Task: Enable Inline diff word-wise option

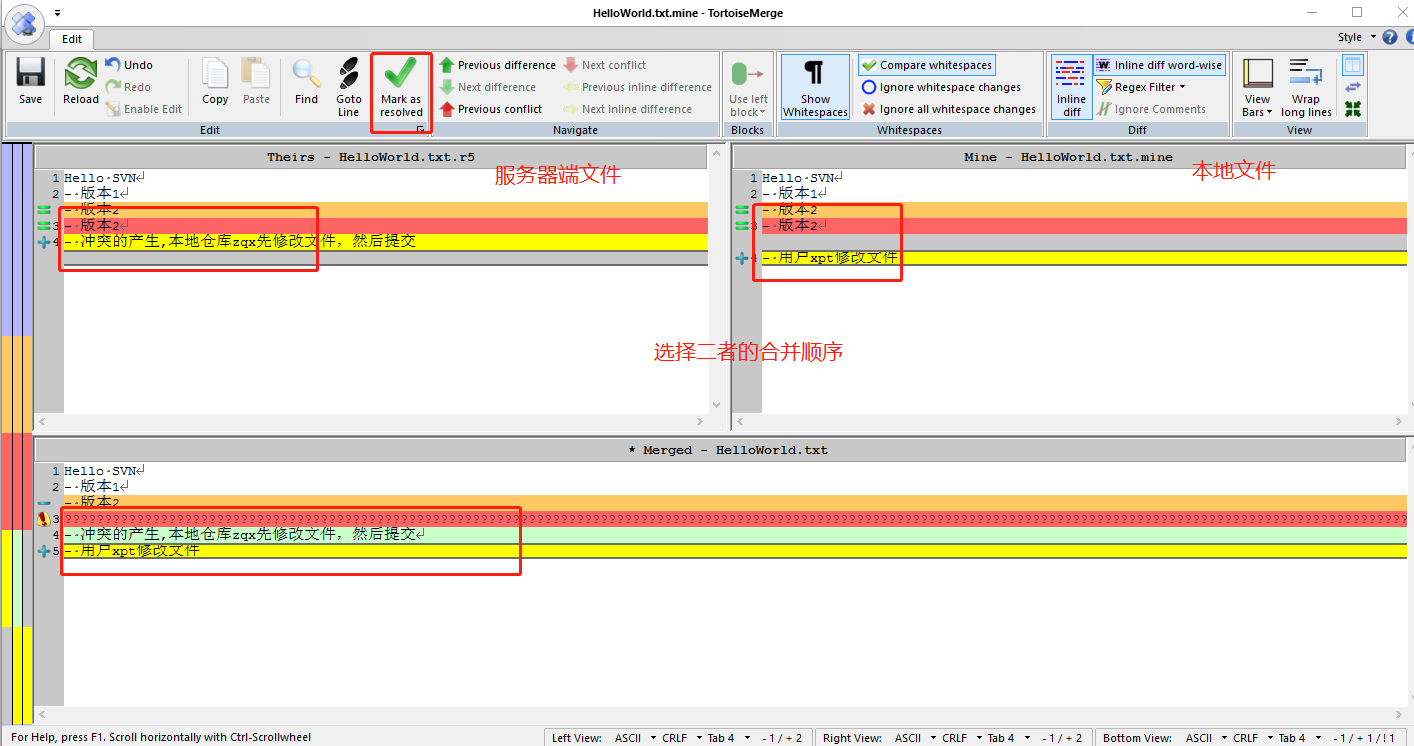Action: pos(1159,65)
